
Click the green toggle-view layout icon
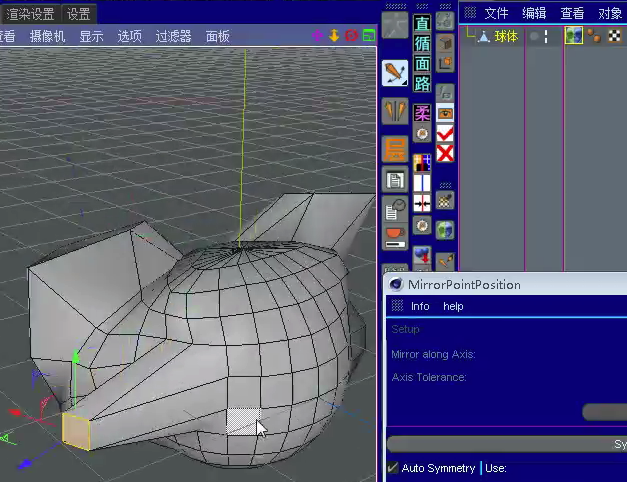(369, 36)
